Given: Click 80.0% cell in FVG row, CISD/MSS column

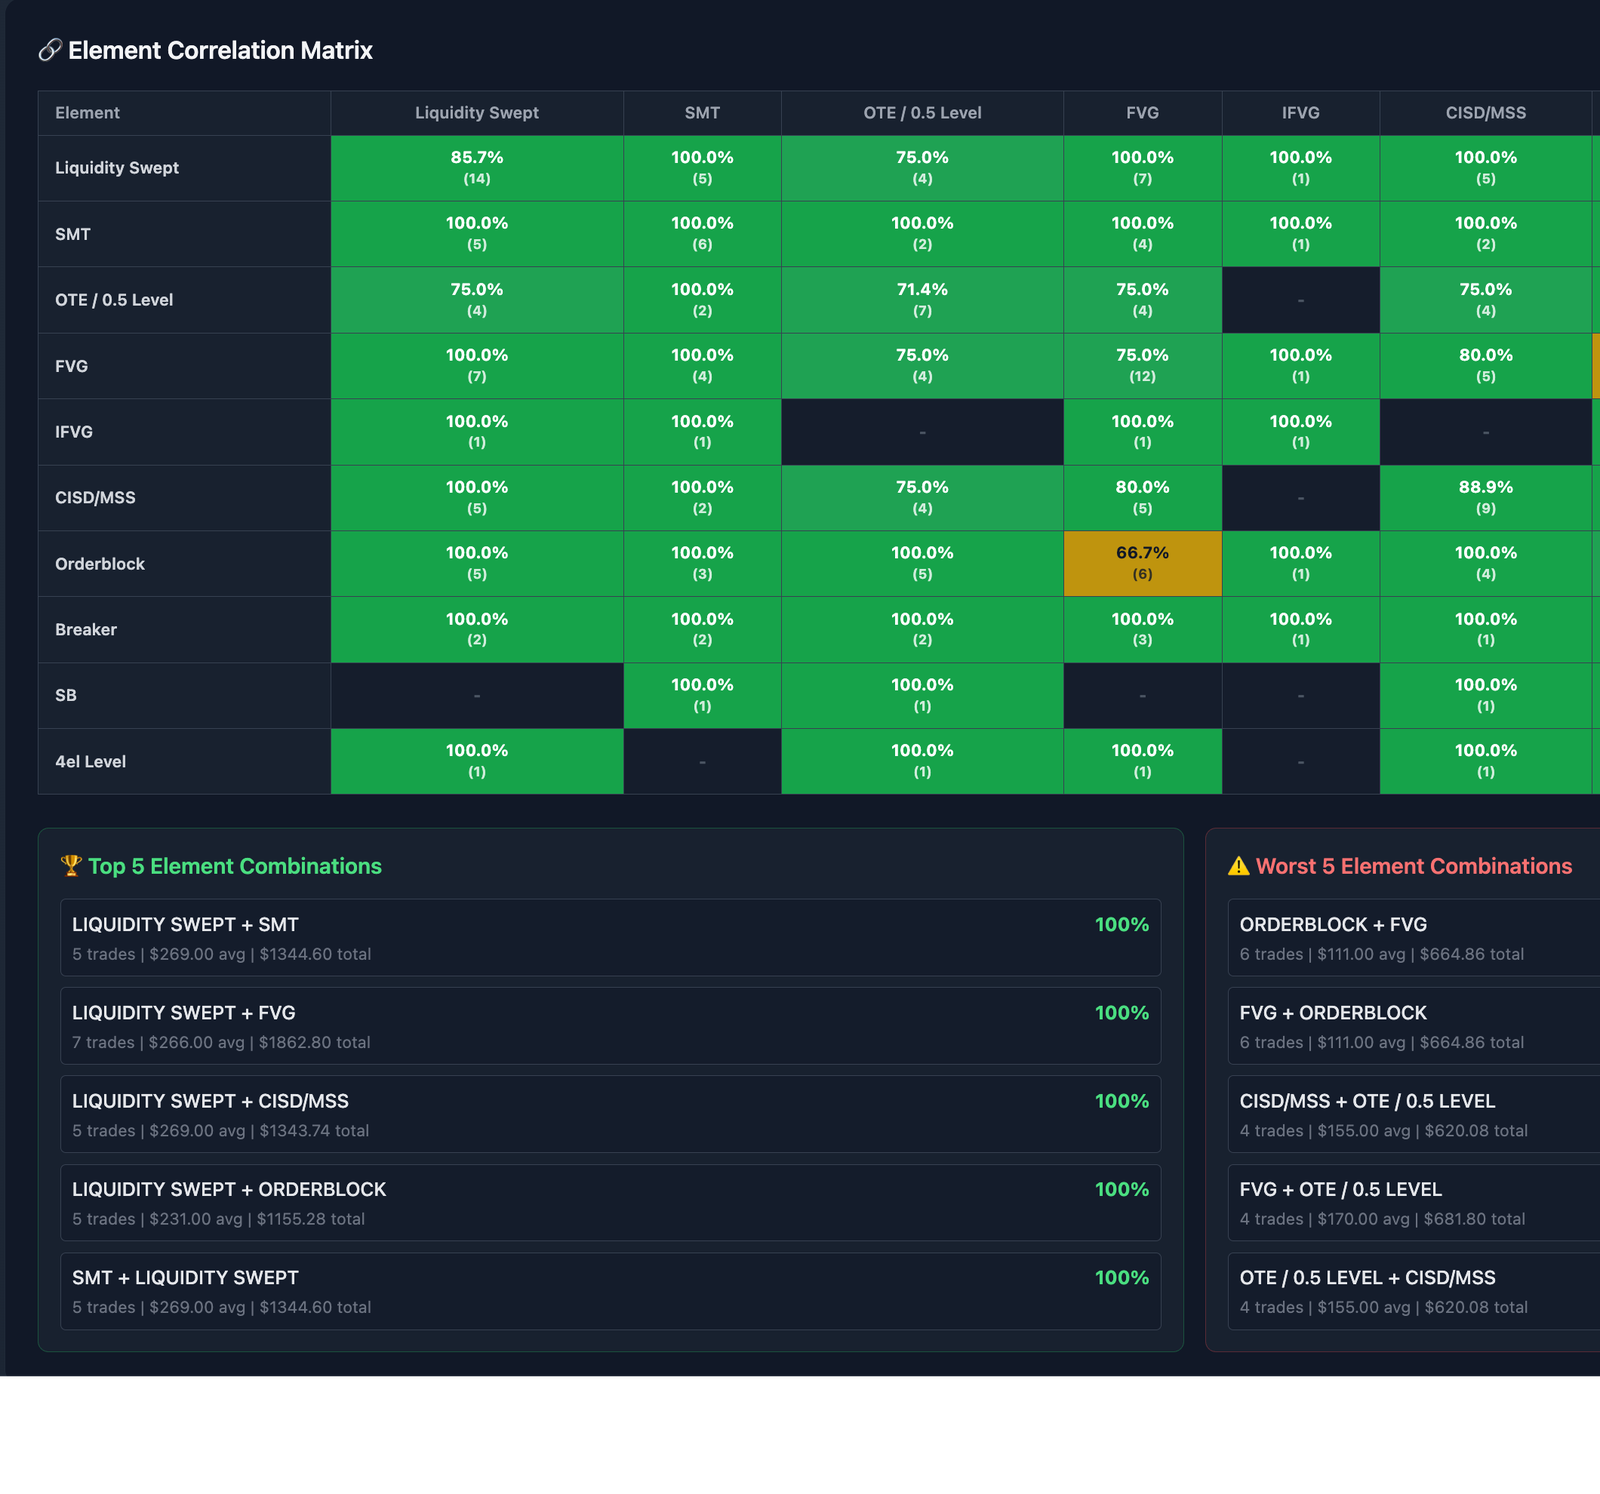Looking at the screenshot, I should 1486,366.
